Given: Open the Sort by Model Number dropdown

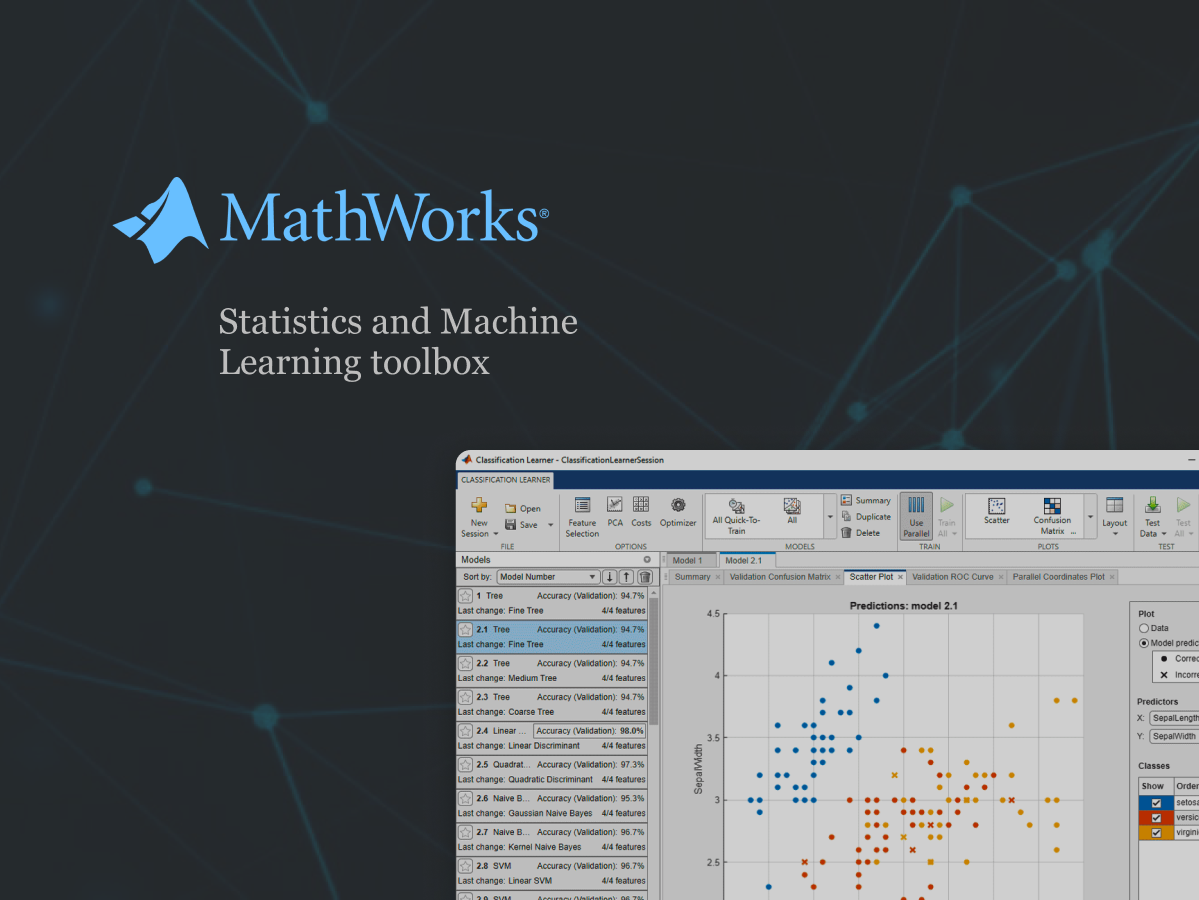Looking at the screenshot, I should pyautogui.click(x=548, y=577).
